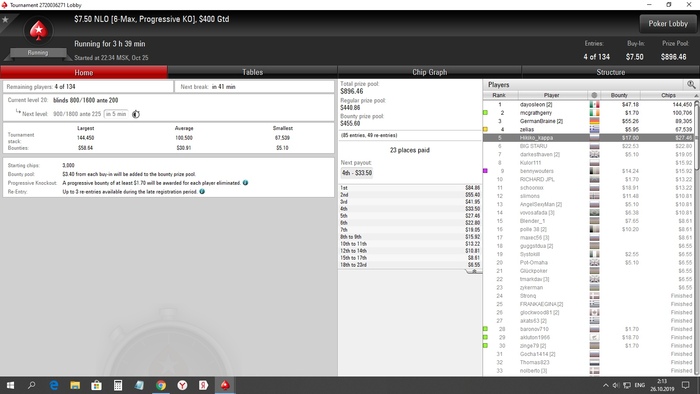The width and height of the screenshot is (700, 394).
Task: Open info icon next to Re-Entry description
Action: (x=202, y=191)
